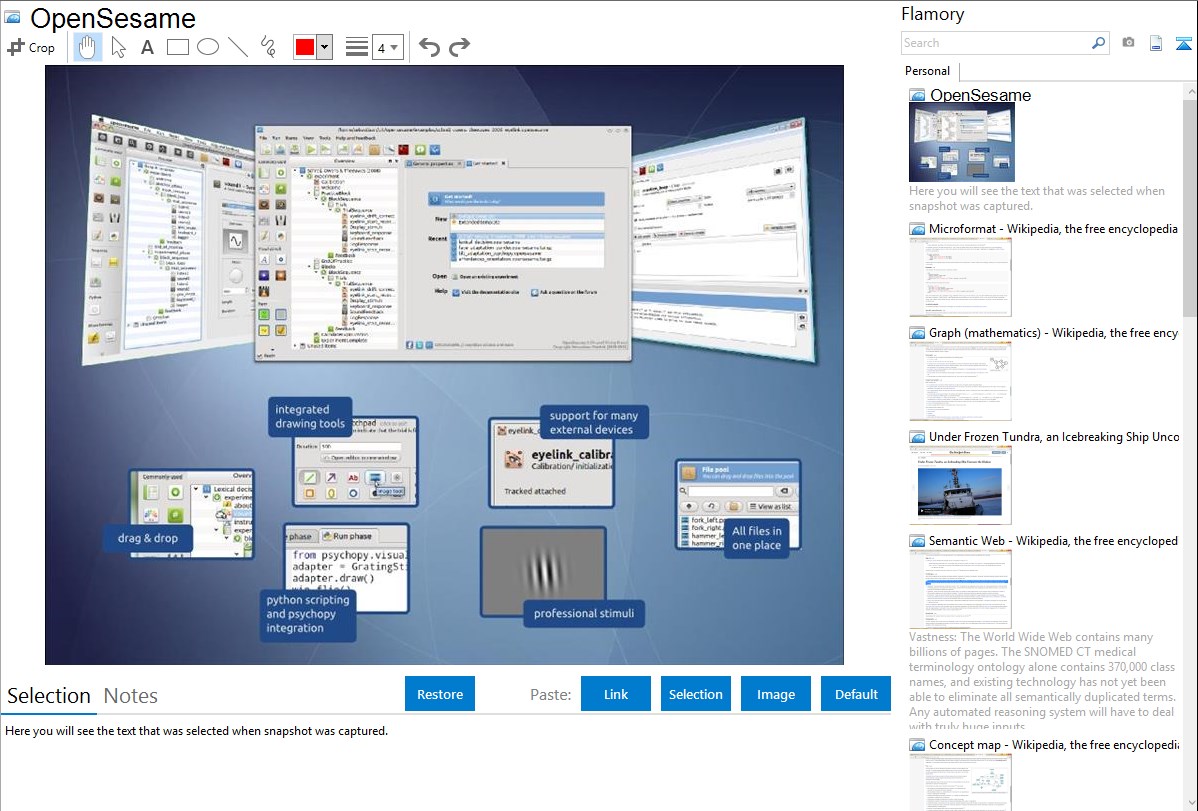The height and width of the screenshot is (811, 1198).
Task: Expand the line width dropdown showing 4
Action: pos(394,47)
